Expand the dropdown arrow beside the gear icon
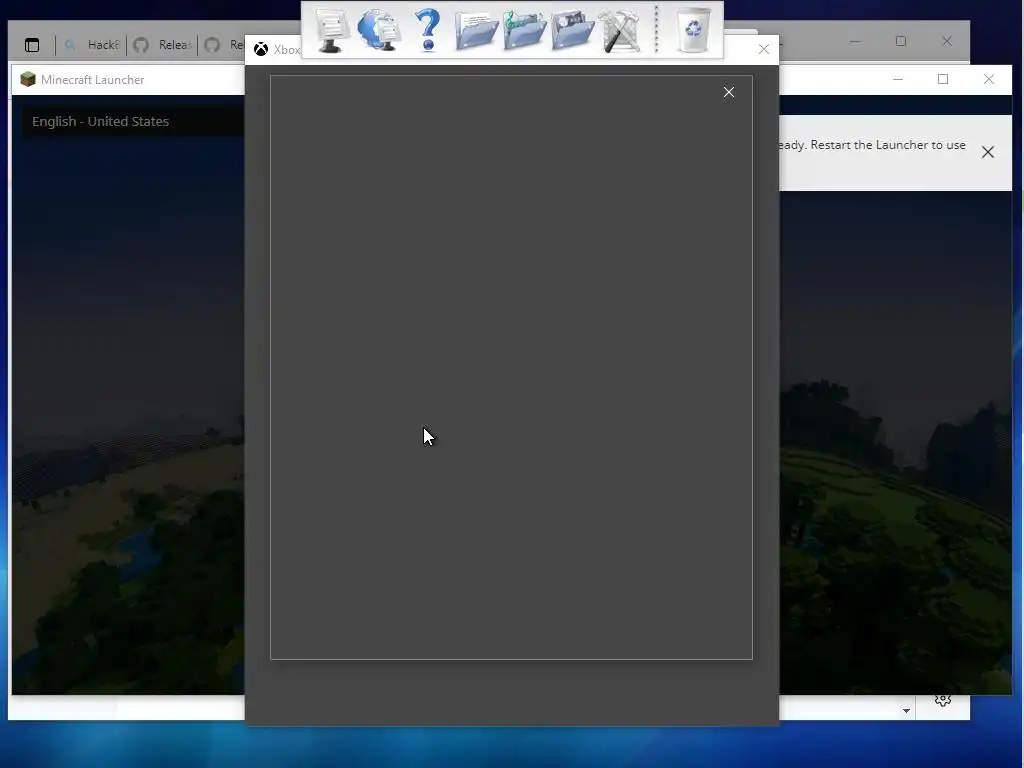The width and height of the screenshot is (1024, 768). pyautogui.click(x=906, y=711)
